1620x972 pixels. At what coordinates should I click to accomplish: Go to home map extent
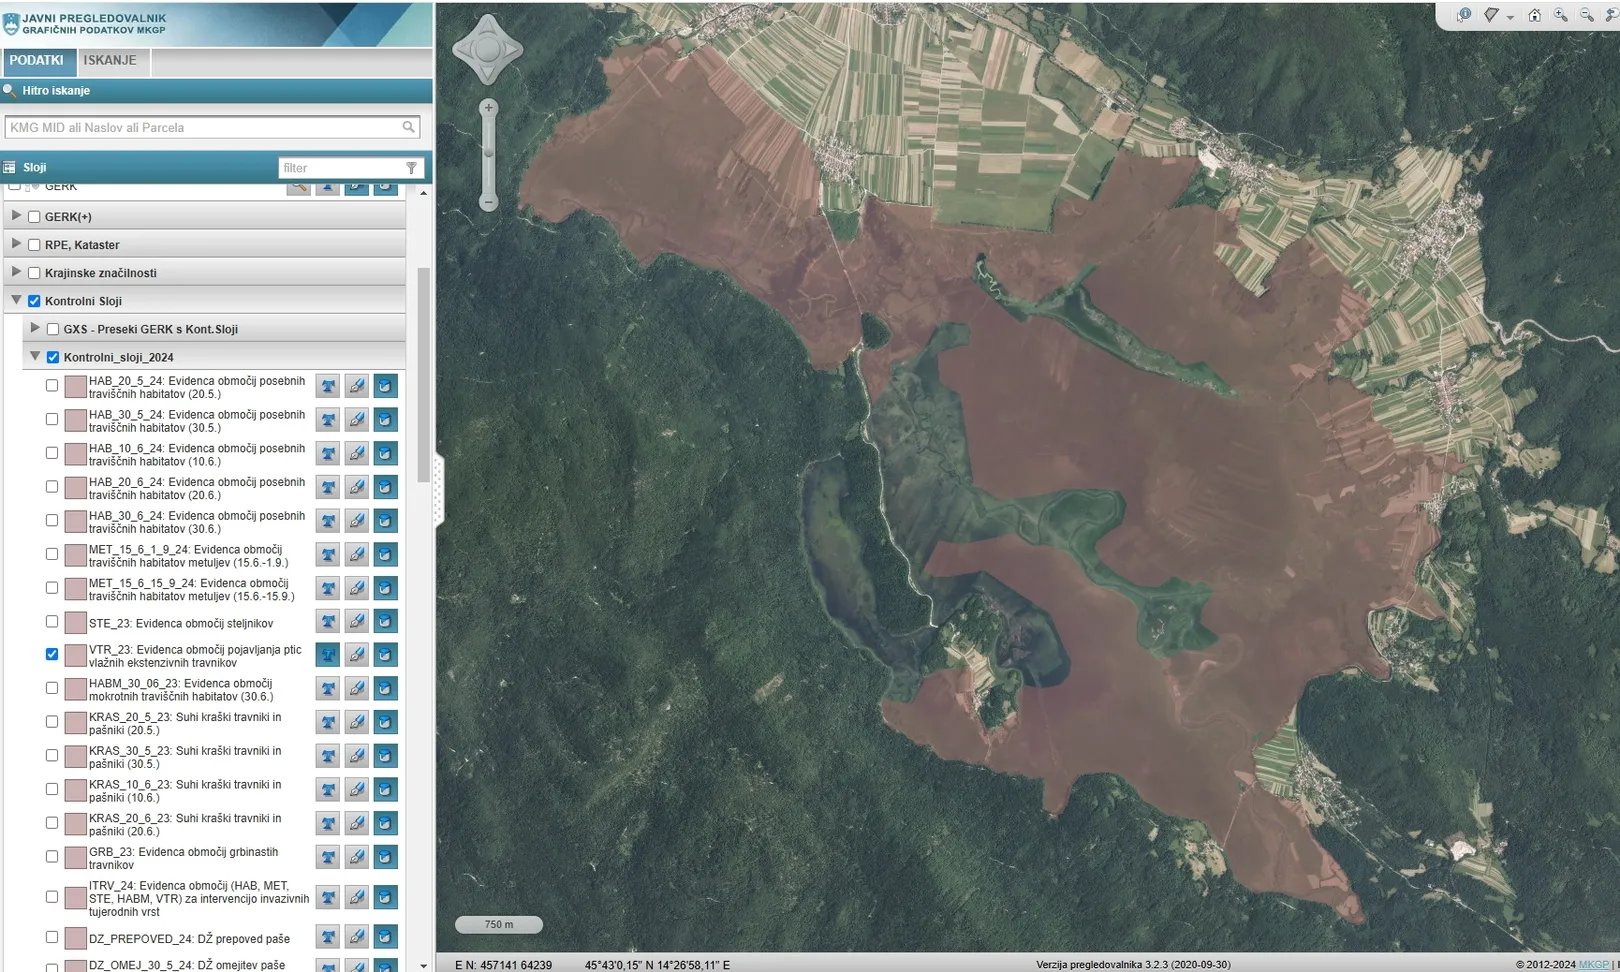coord(1534,15)
